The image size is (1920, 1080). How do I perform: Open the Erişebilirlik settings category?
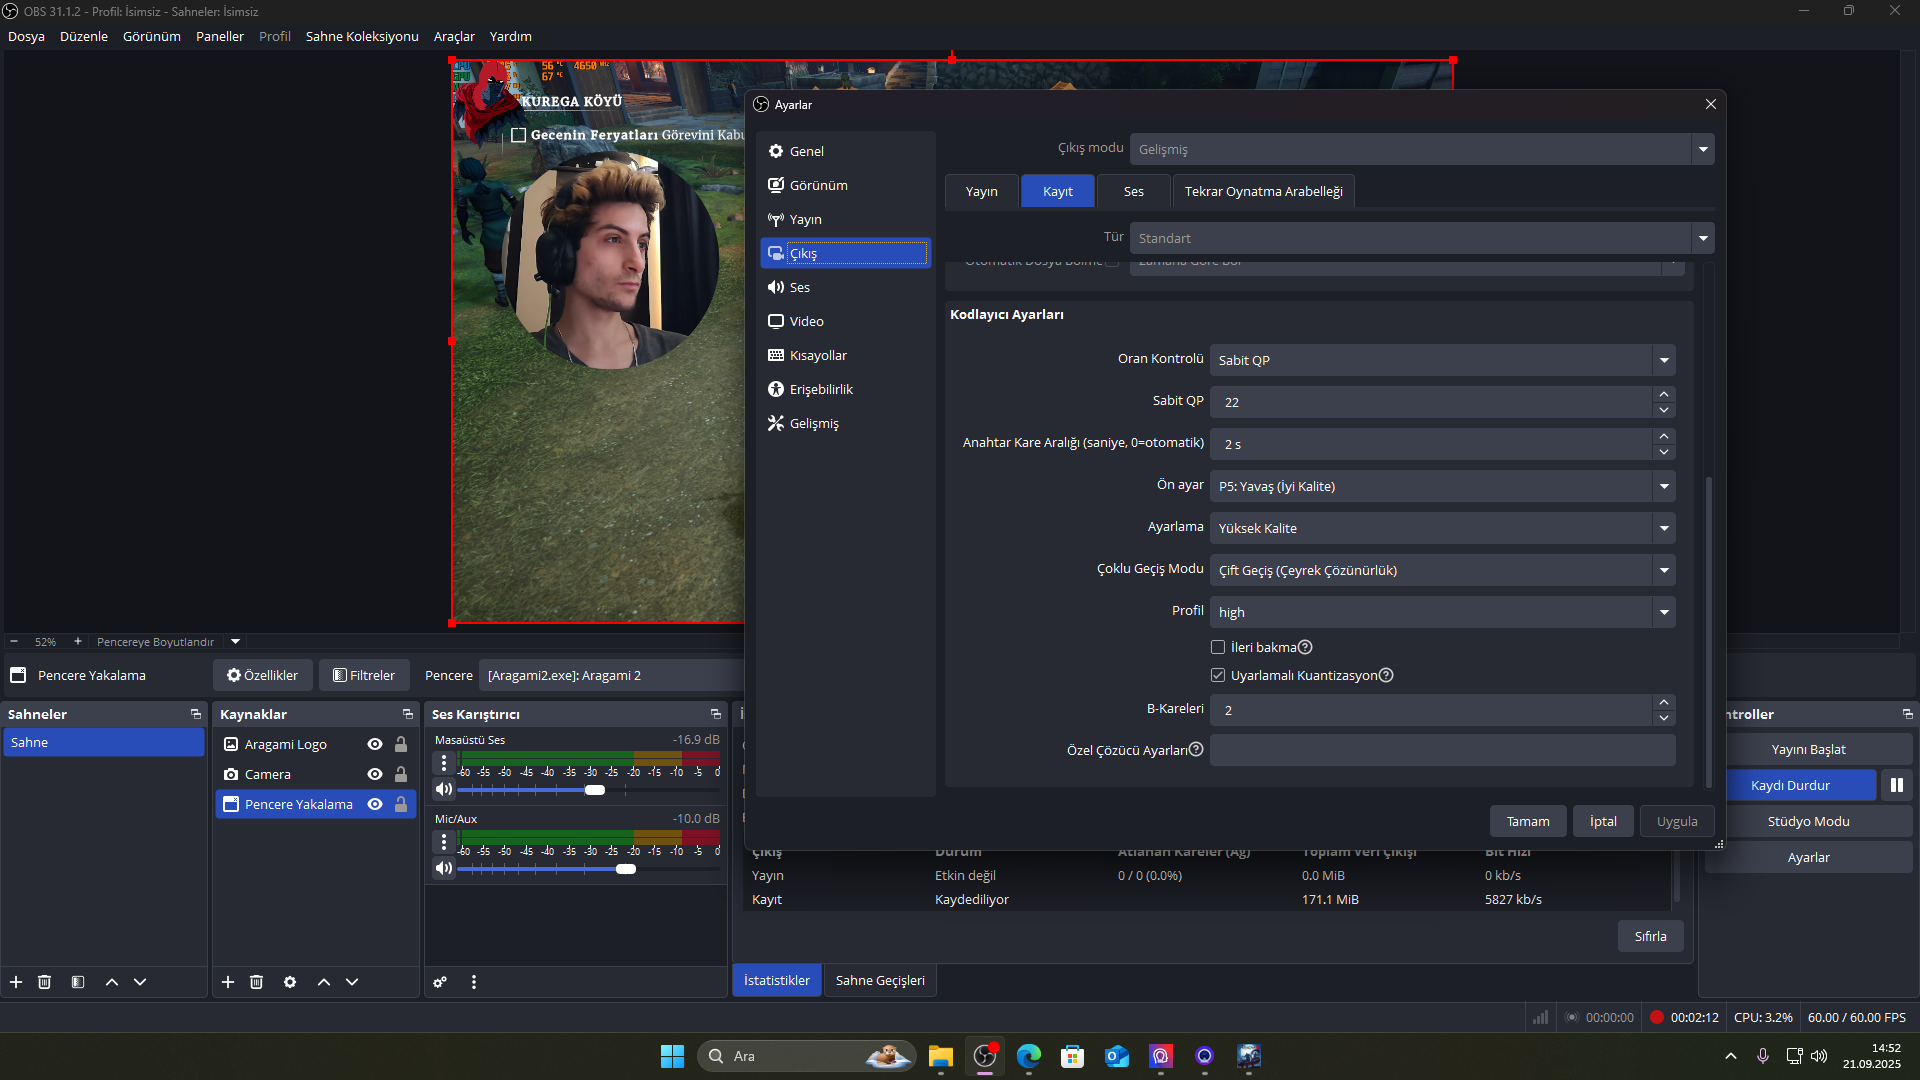pos(845,389)
